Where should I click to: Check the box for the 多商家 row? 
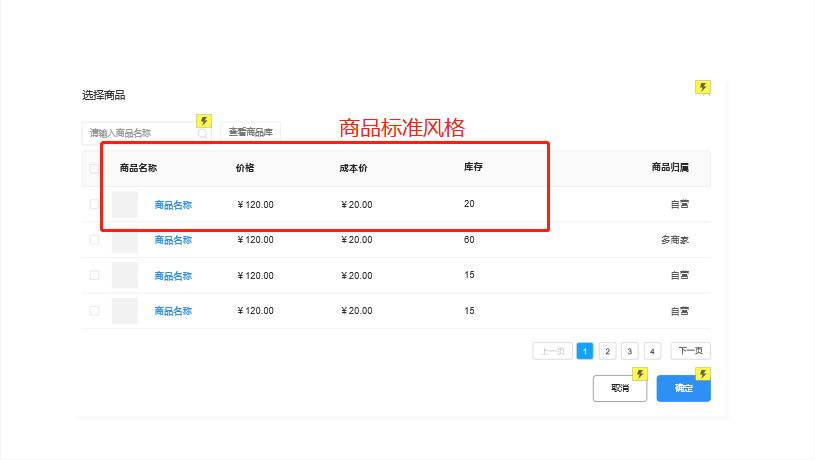(94, 240)
